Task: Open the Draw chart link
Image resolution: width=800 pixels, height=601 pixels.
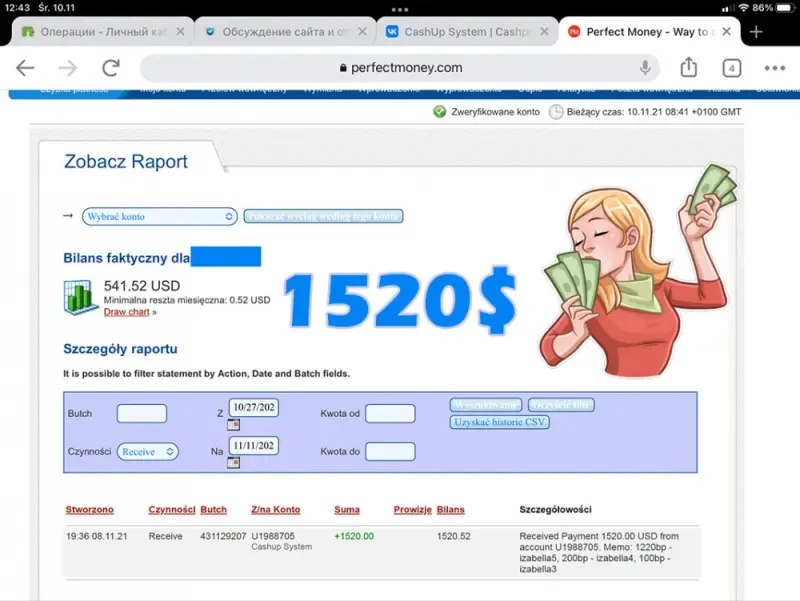Action: [127, 312]
